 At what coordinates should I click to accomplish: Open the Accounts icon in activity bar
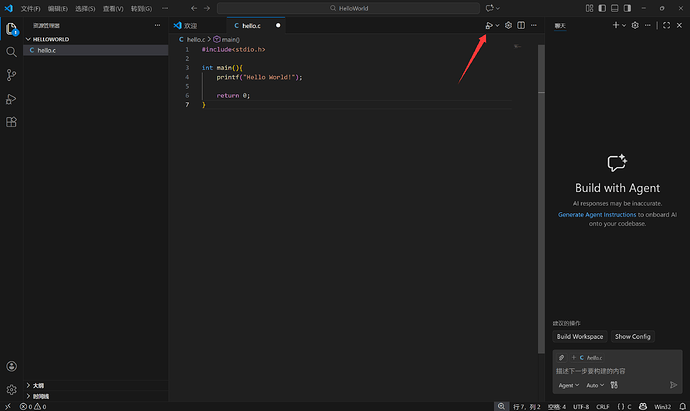(11, 366)
